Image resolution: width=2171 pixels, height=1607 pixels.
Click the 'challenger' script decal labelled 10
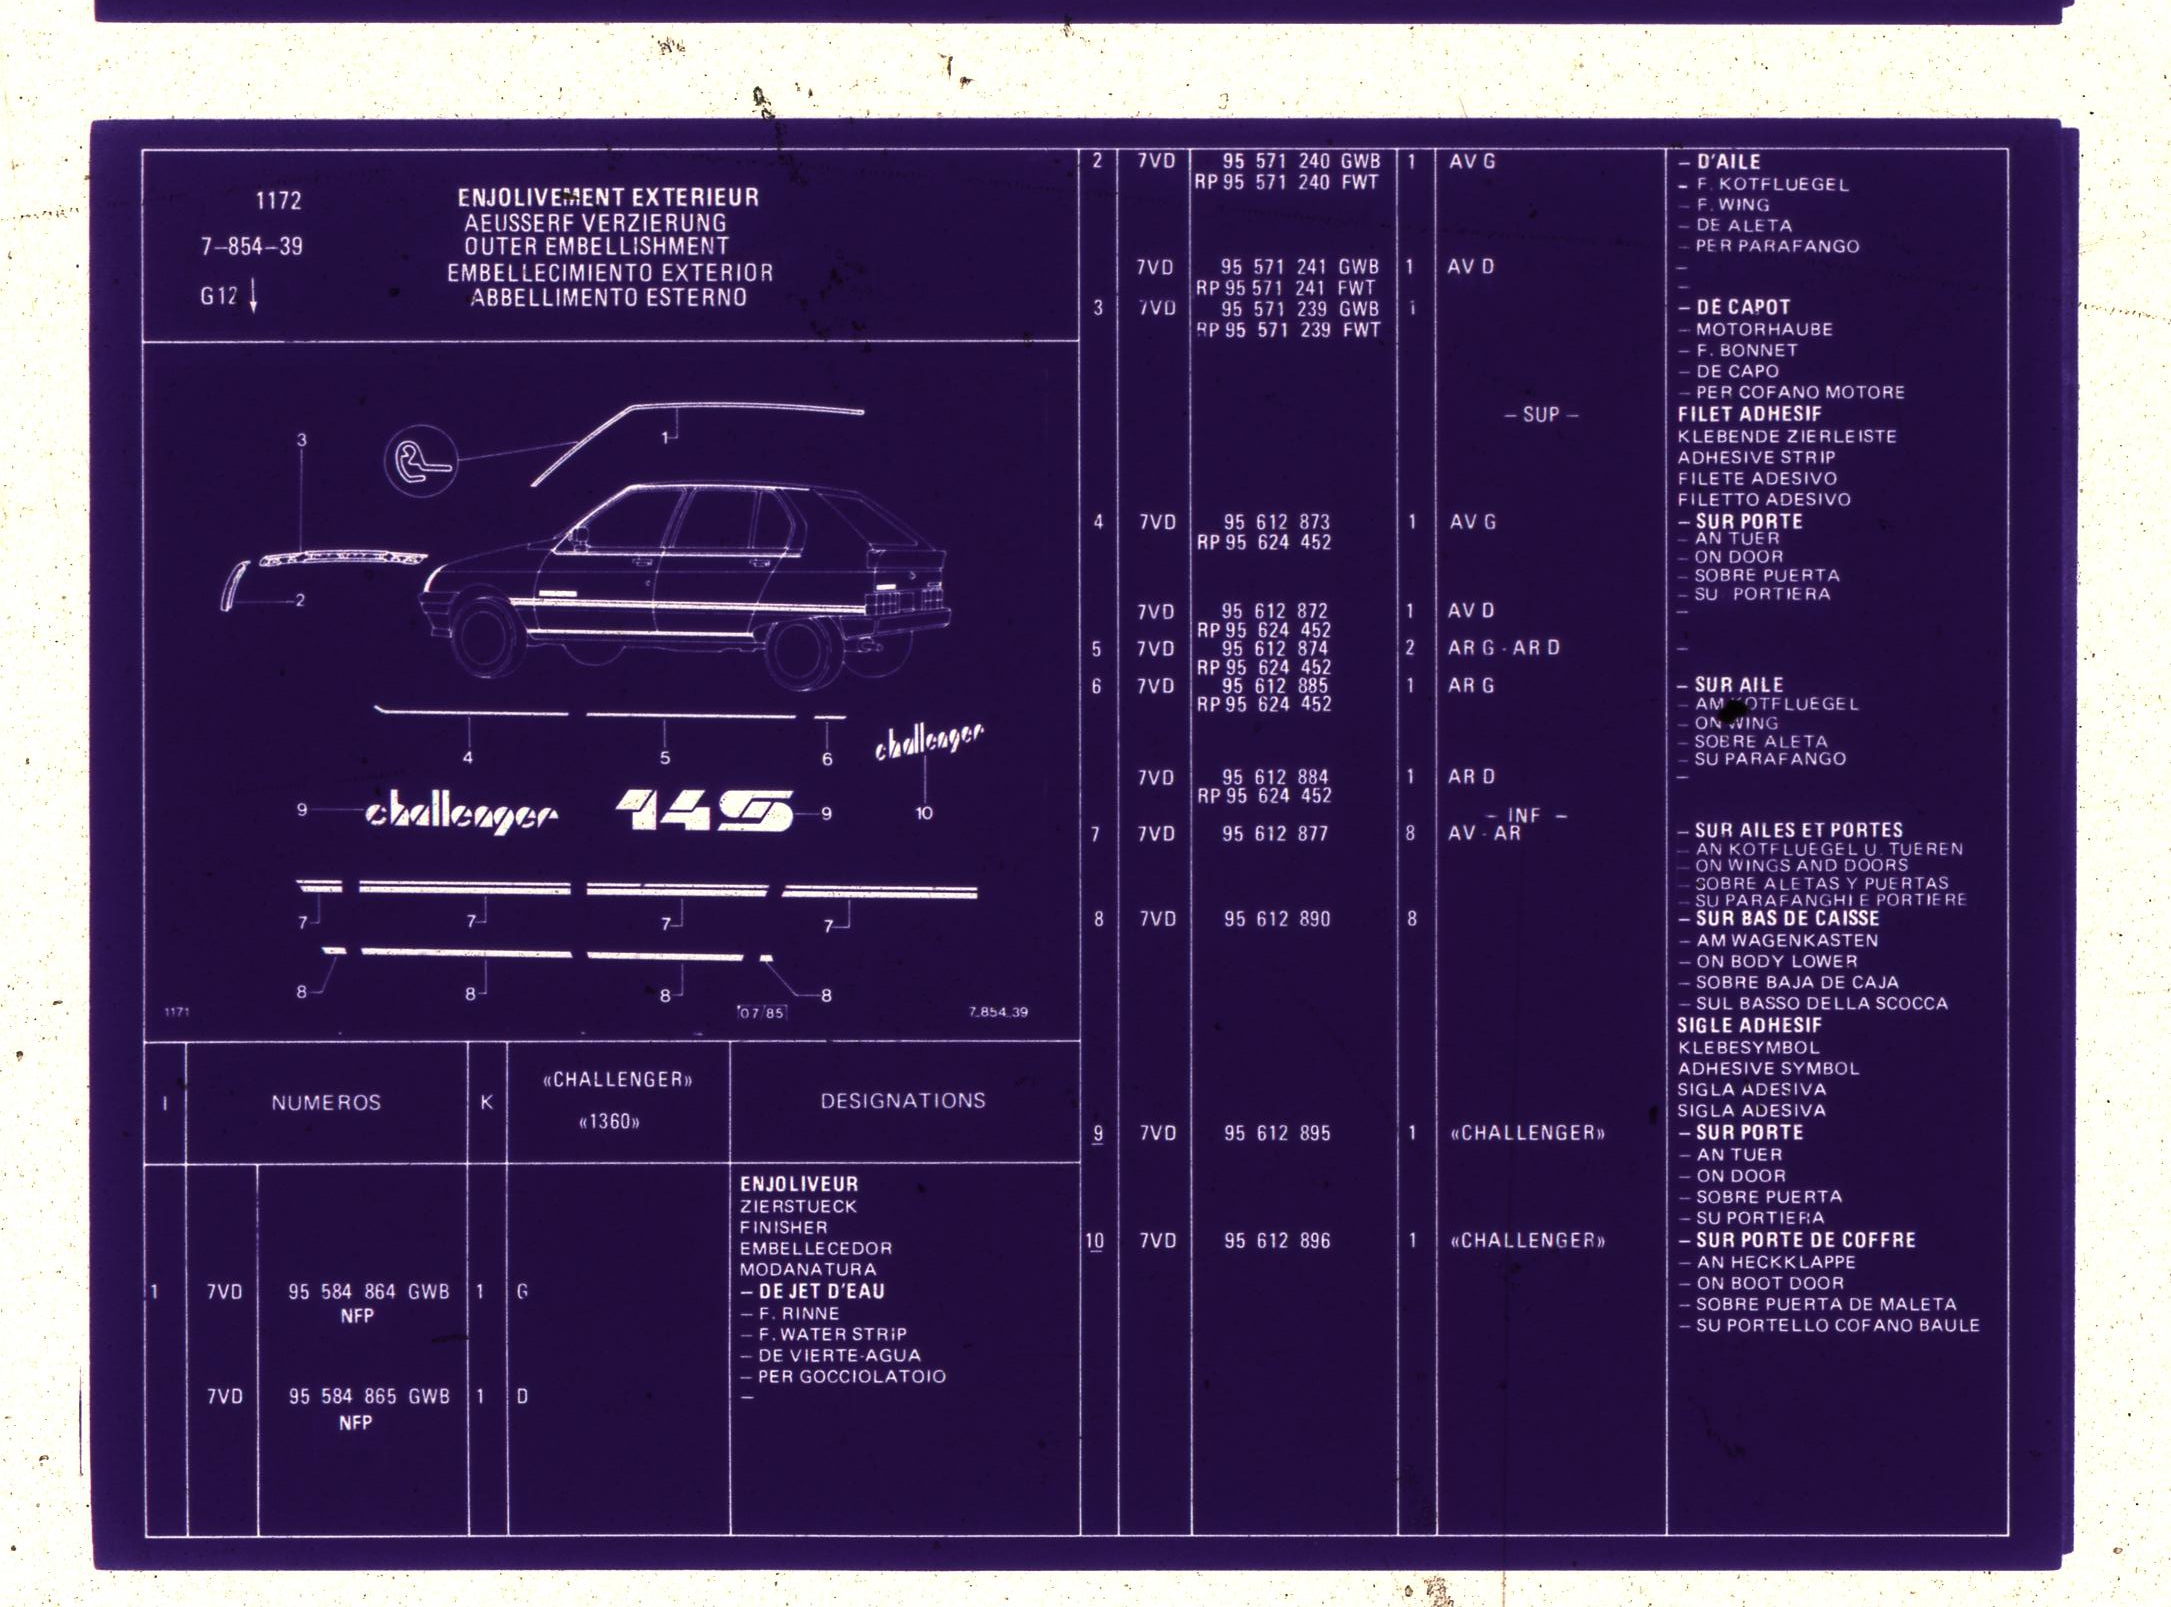(x=929, y=741)
